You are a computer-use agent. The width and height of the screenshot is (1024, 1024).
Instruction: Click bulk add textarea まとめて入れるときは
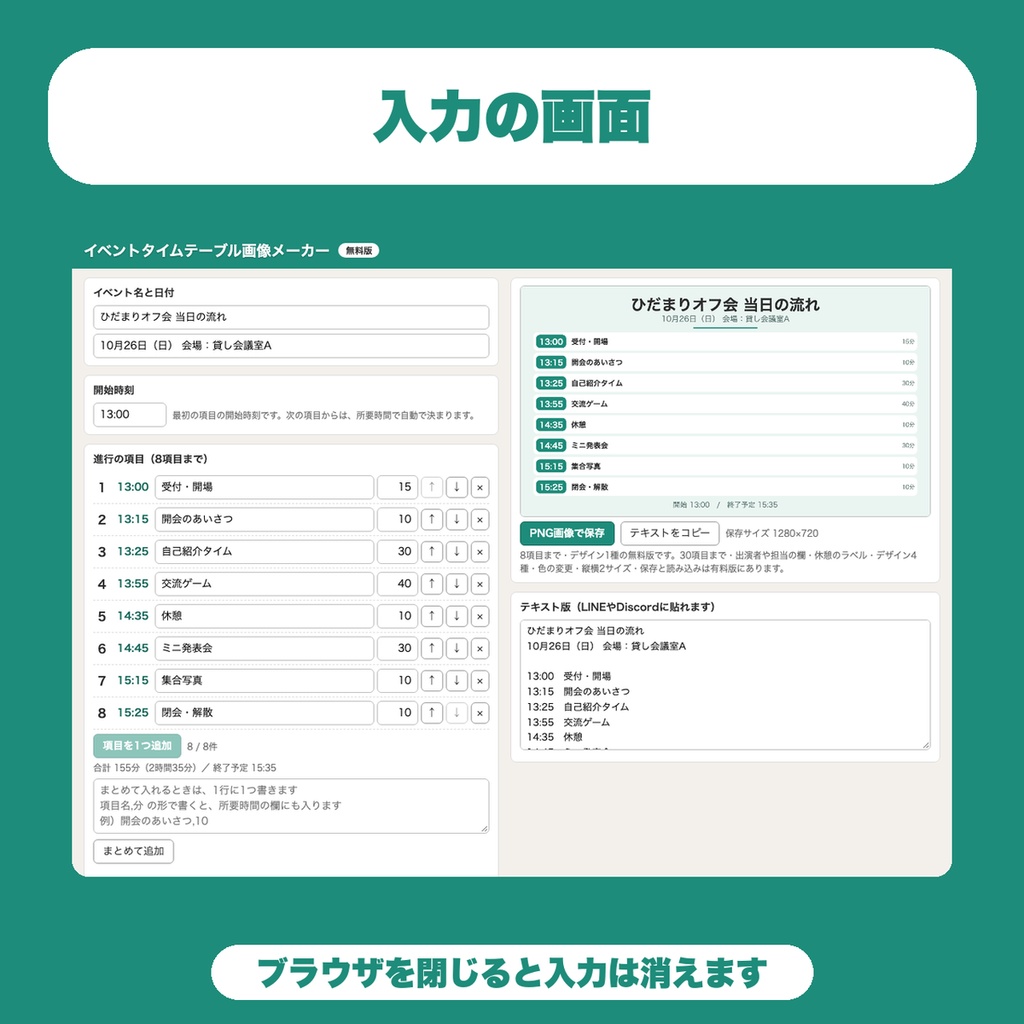coord(291,806)
